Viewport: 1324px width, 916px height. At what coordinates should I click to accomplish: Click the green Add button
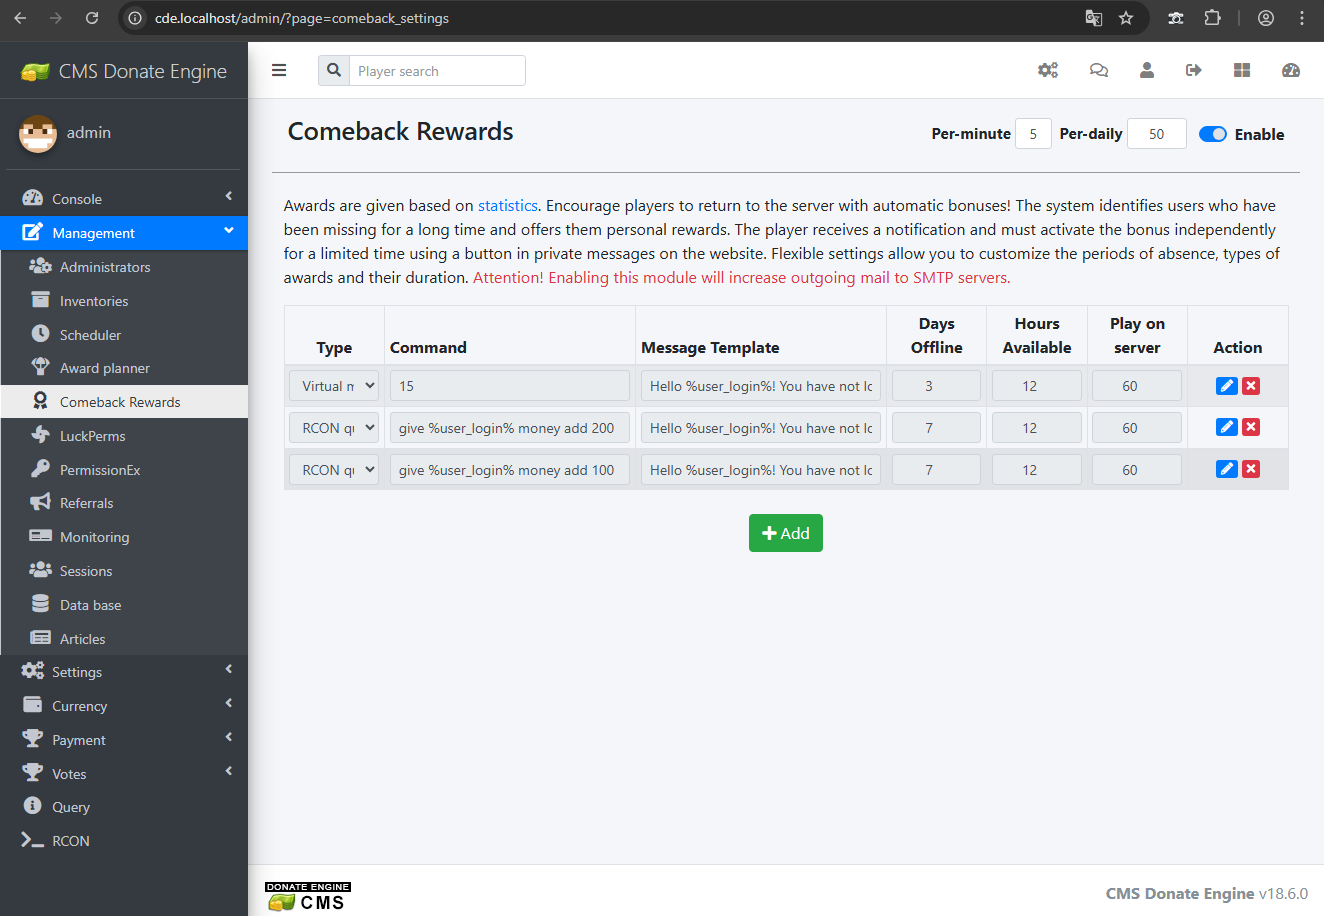785,533
